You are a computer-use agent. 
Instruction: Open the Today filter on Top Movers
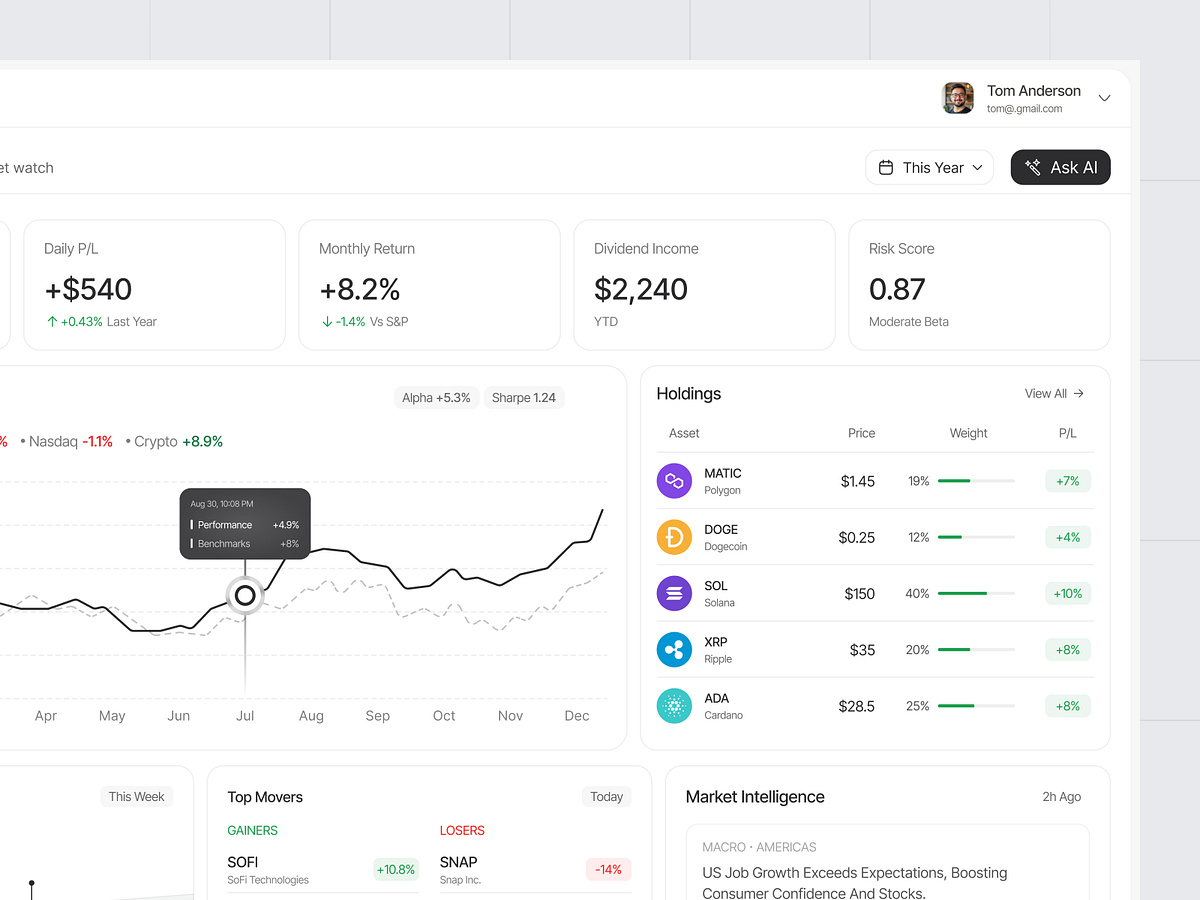click(x=606, y=797)
